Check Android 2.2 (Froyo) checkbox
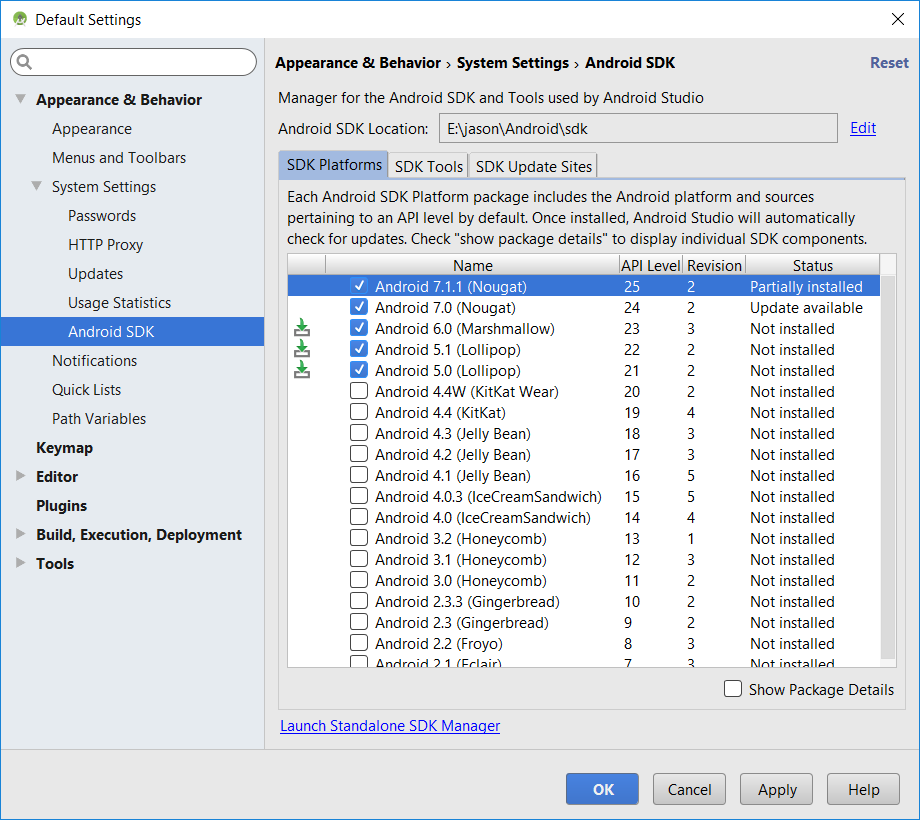The height and width of the screenshot is (820, 920). coord(358,643)
